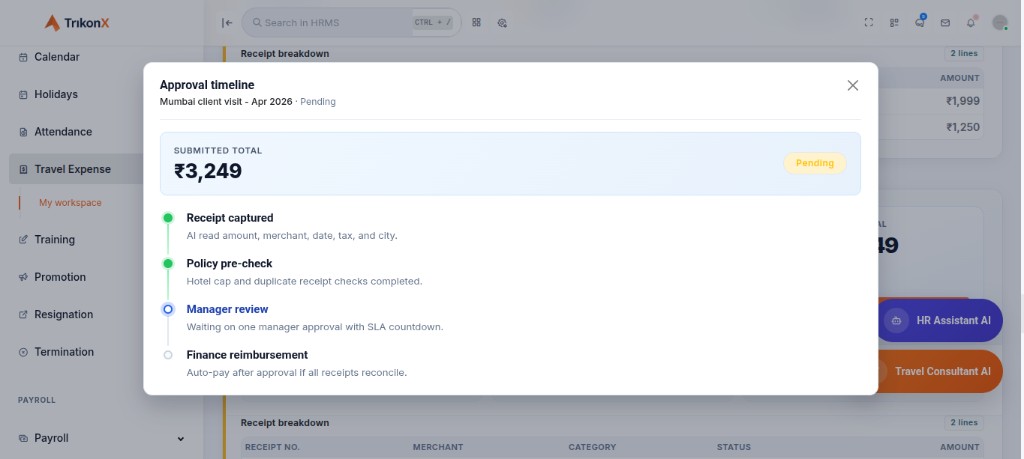This screenshot has height=459, width=1024.
Task: Open the notifications bell icon
Action: (970, 23)
